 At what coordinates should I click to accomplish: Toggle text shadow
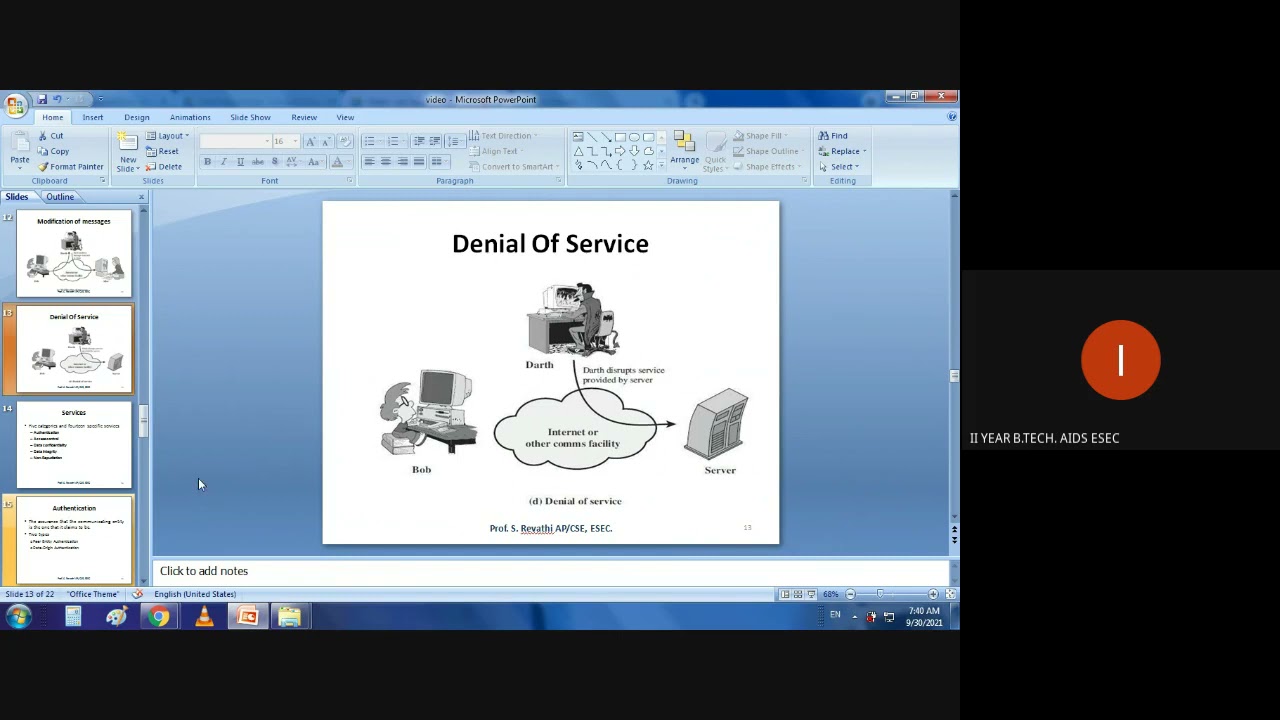coord(274,162)
